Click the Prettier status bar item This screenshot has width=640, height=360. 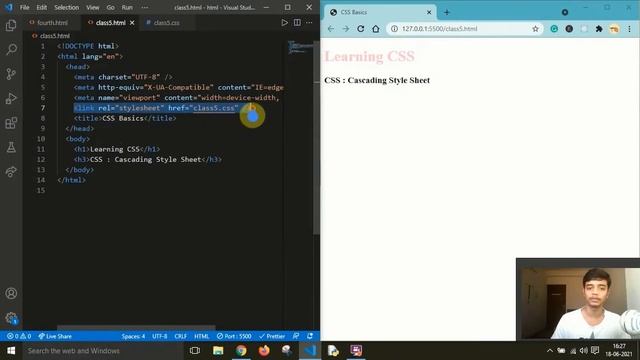tap(272, 336)
